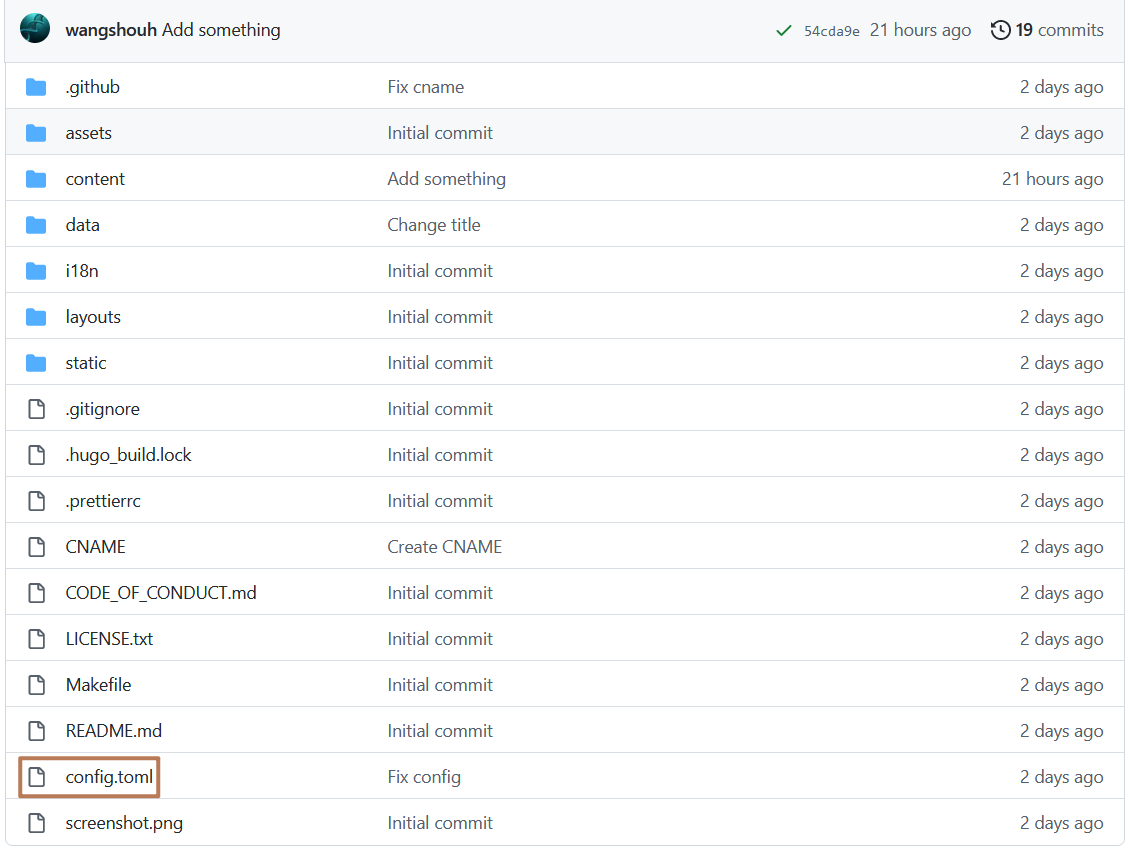Click the content folder icon

[37, 178]
